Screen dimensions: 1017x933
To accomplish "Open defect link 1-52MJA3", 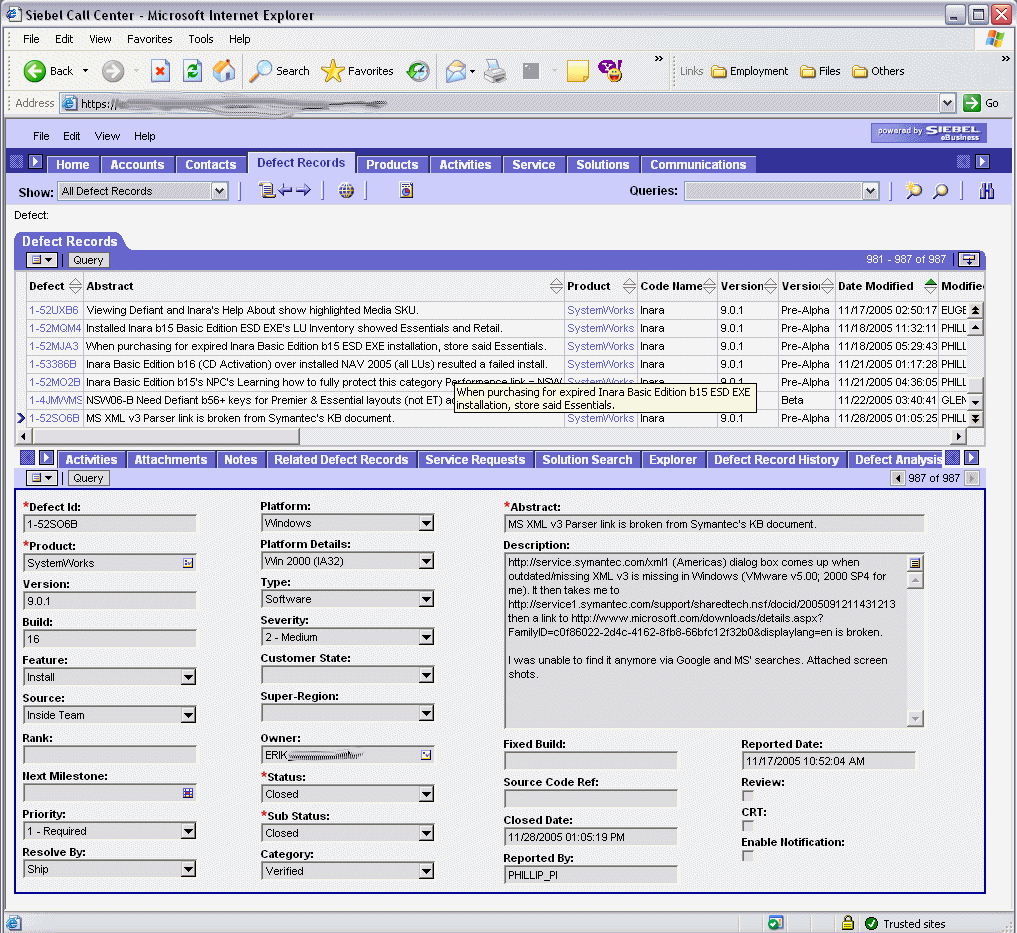I will (54, 346).
